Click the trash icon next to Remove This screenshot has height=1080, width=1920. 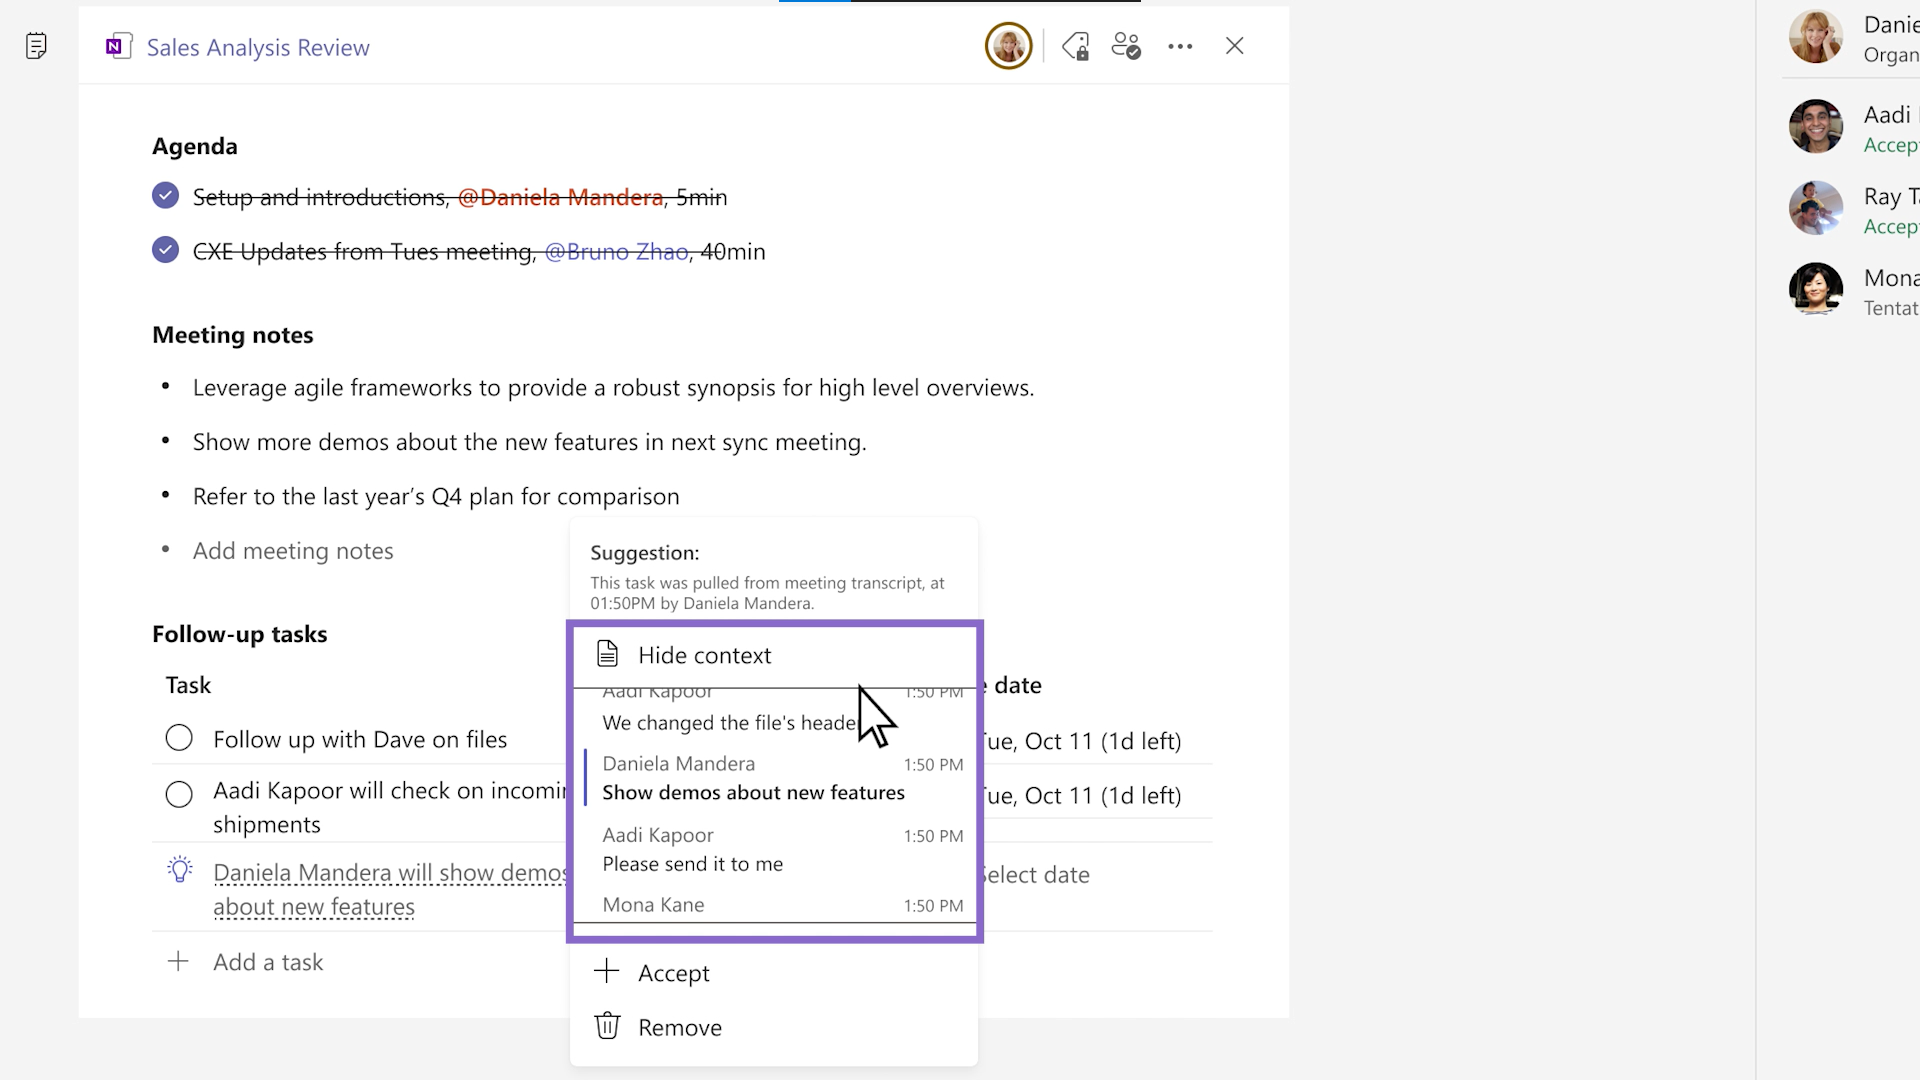(607, 1026)
